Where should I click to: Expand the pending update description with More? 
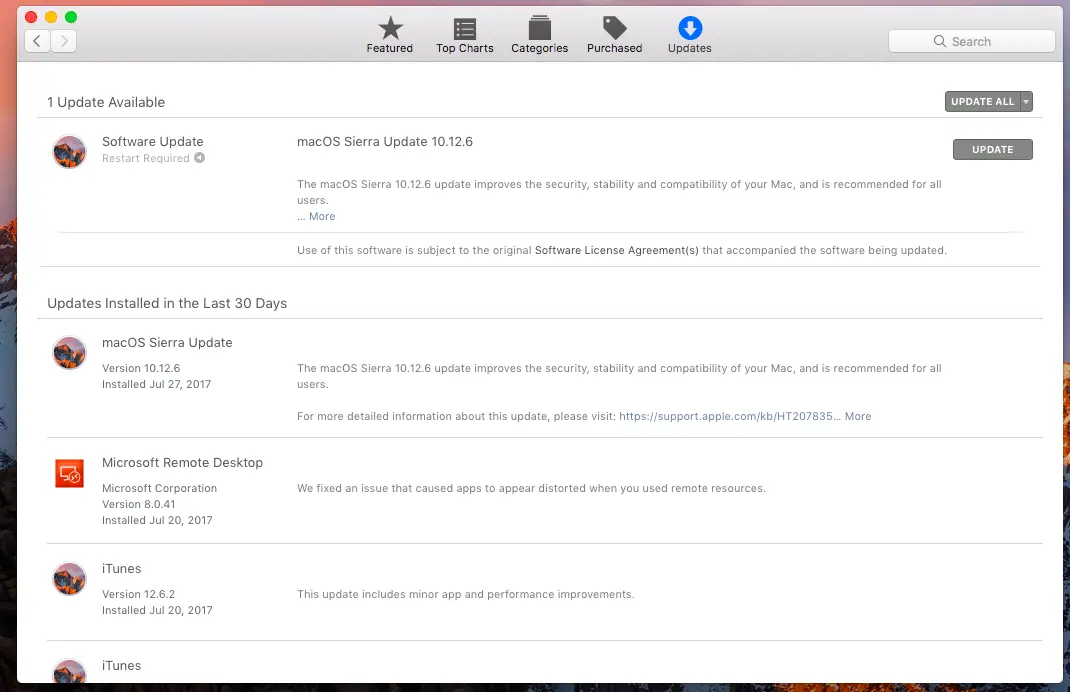(322, 216)
